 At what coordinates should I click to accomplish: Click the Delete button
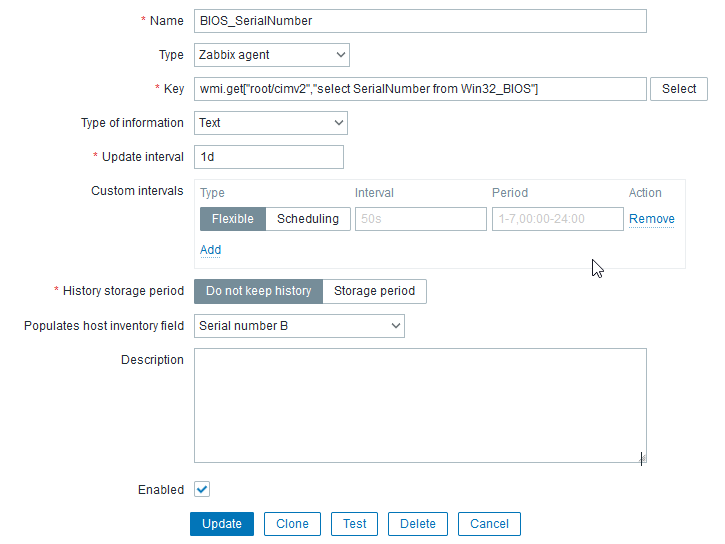(417, 524)
